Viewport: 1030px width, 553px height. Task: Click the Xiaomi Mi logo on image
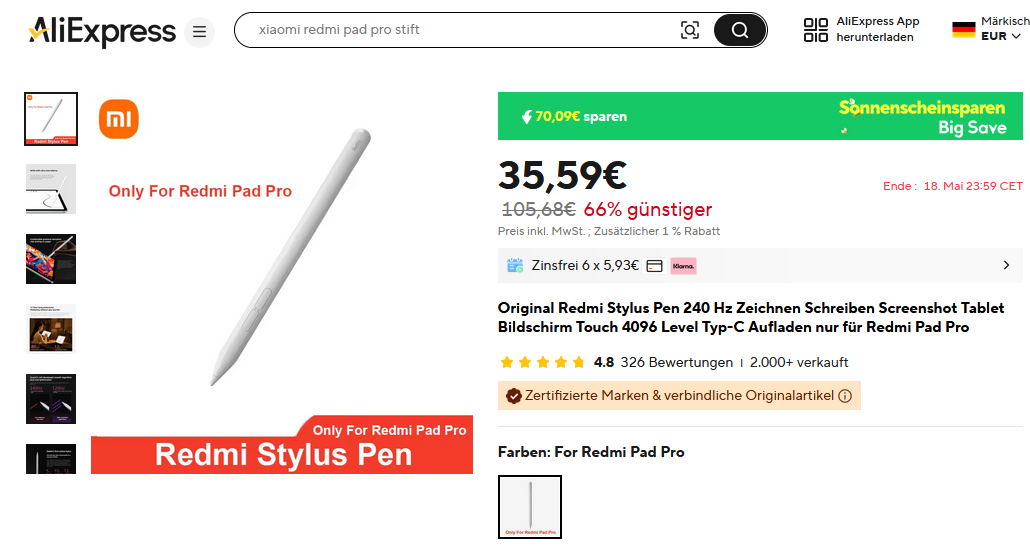pos(119,120)
